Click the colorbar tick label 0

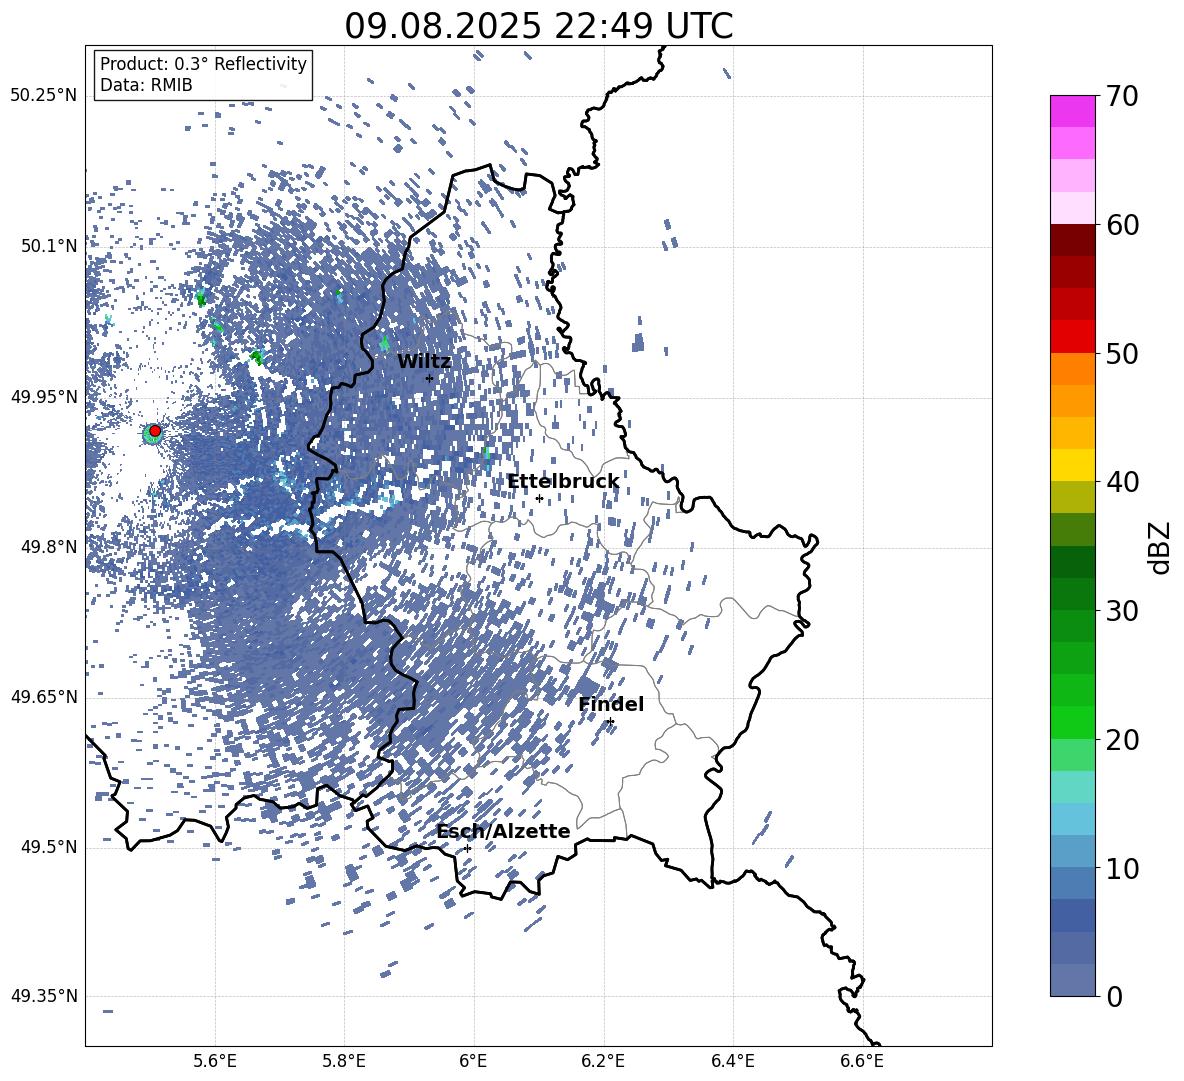tap(1114, 996)
